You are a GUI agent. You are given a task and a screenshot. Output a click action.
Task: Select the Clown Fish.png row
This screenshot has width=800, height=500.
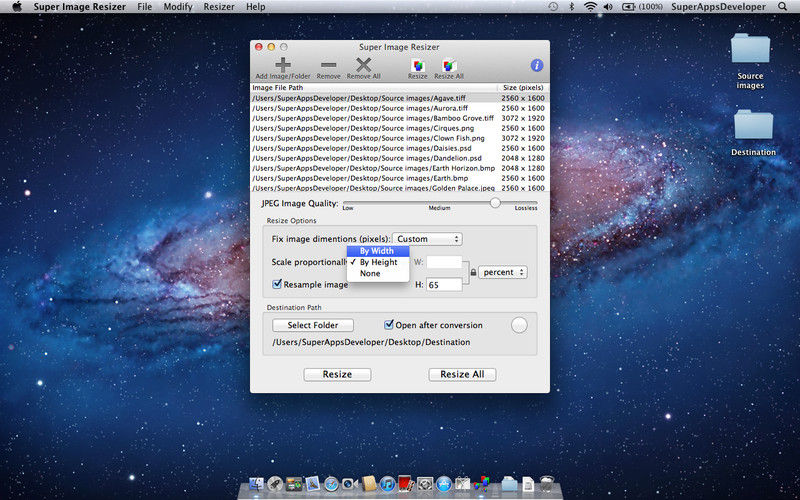(x=400, y=138)
